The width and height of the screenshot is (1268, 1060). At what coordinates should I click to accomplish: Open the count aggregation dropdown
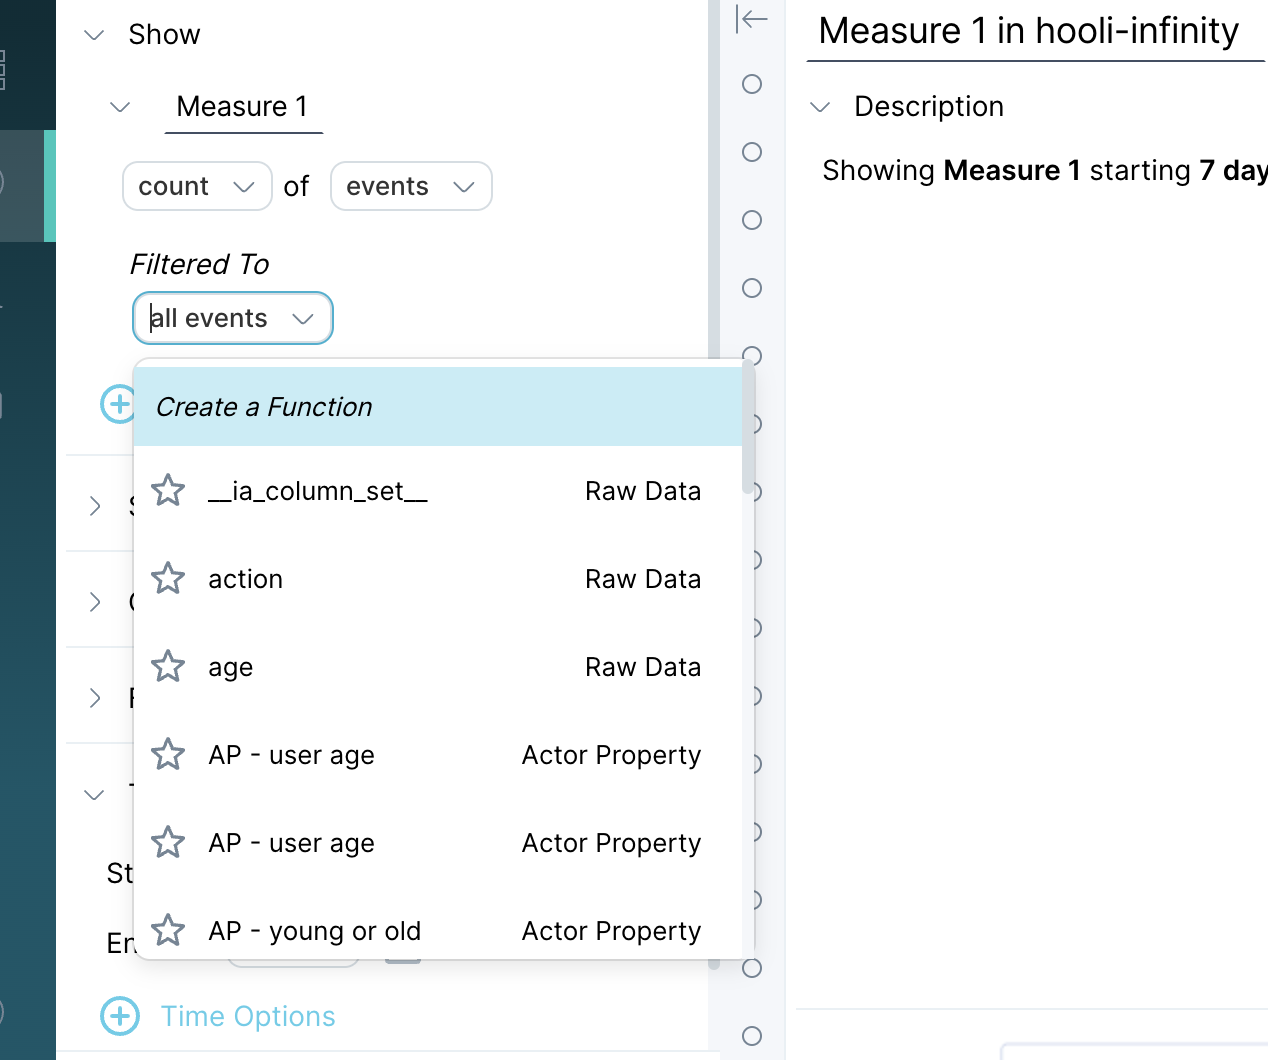[x=197, y=187]
